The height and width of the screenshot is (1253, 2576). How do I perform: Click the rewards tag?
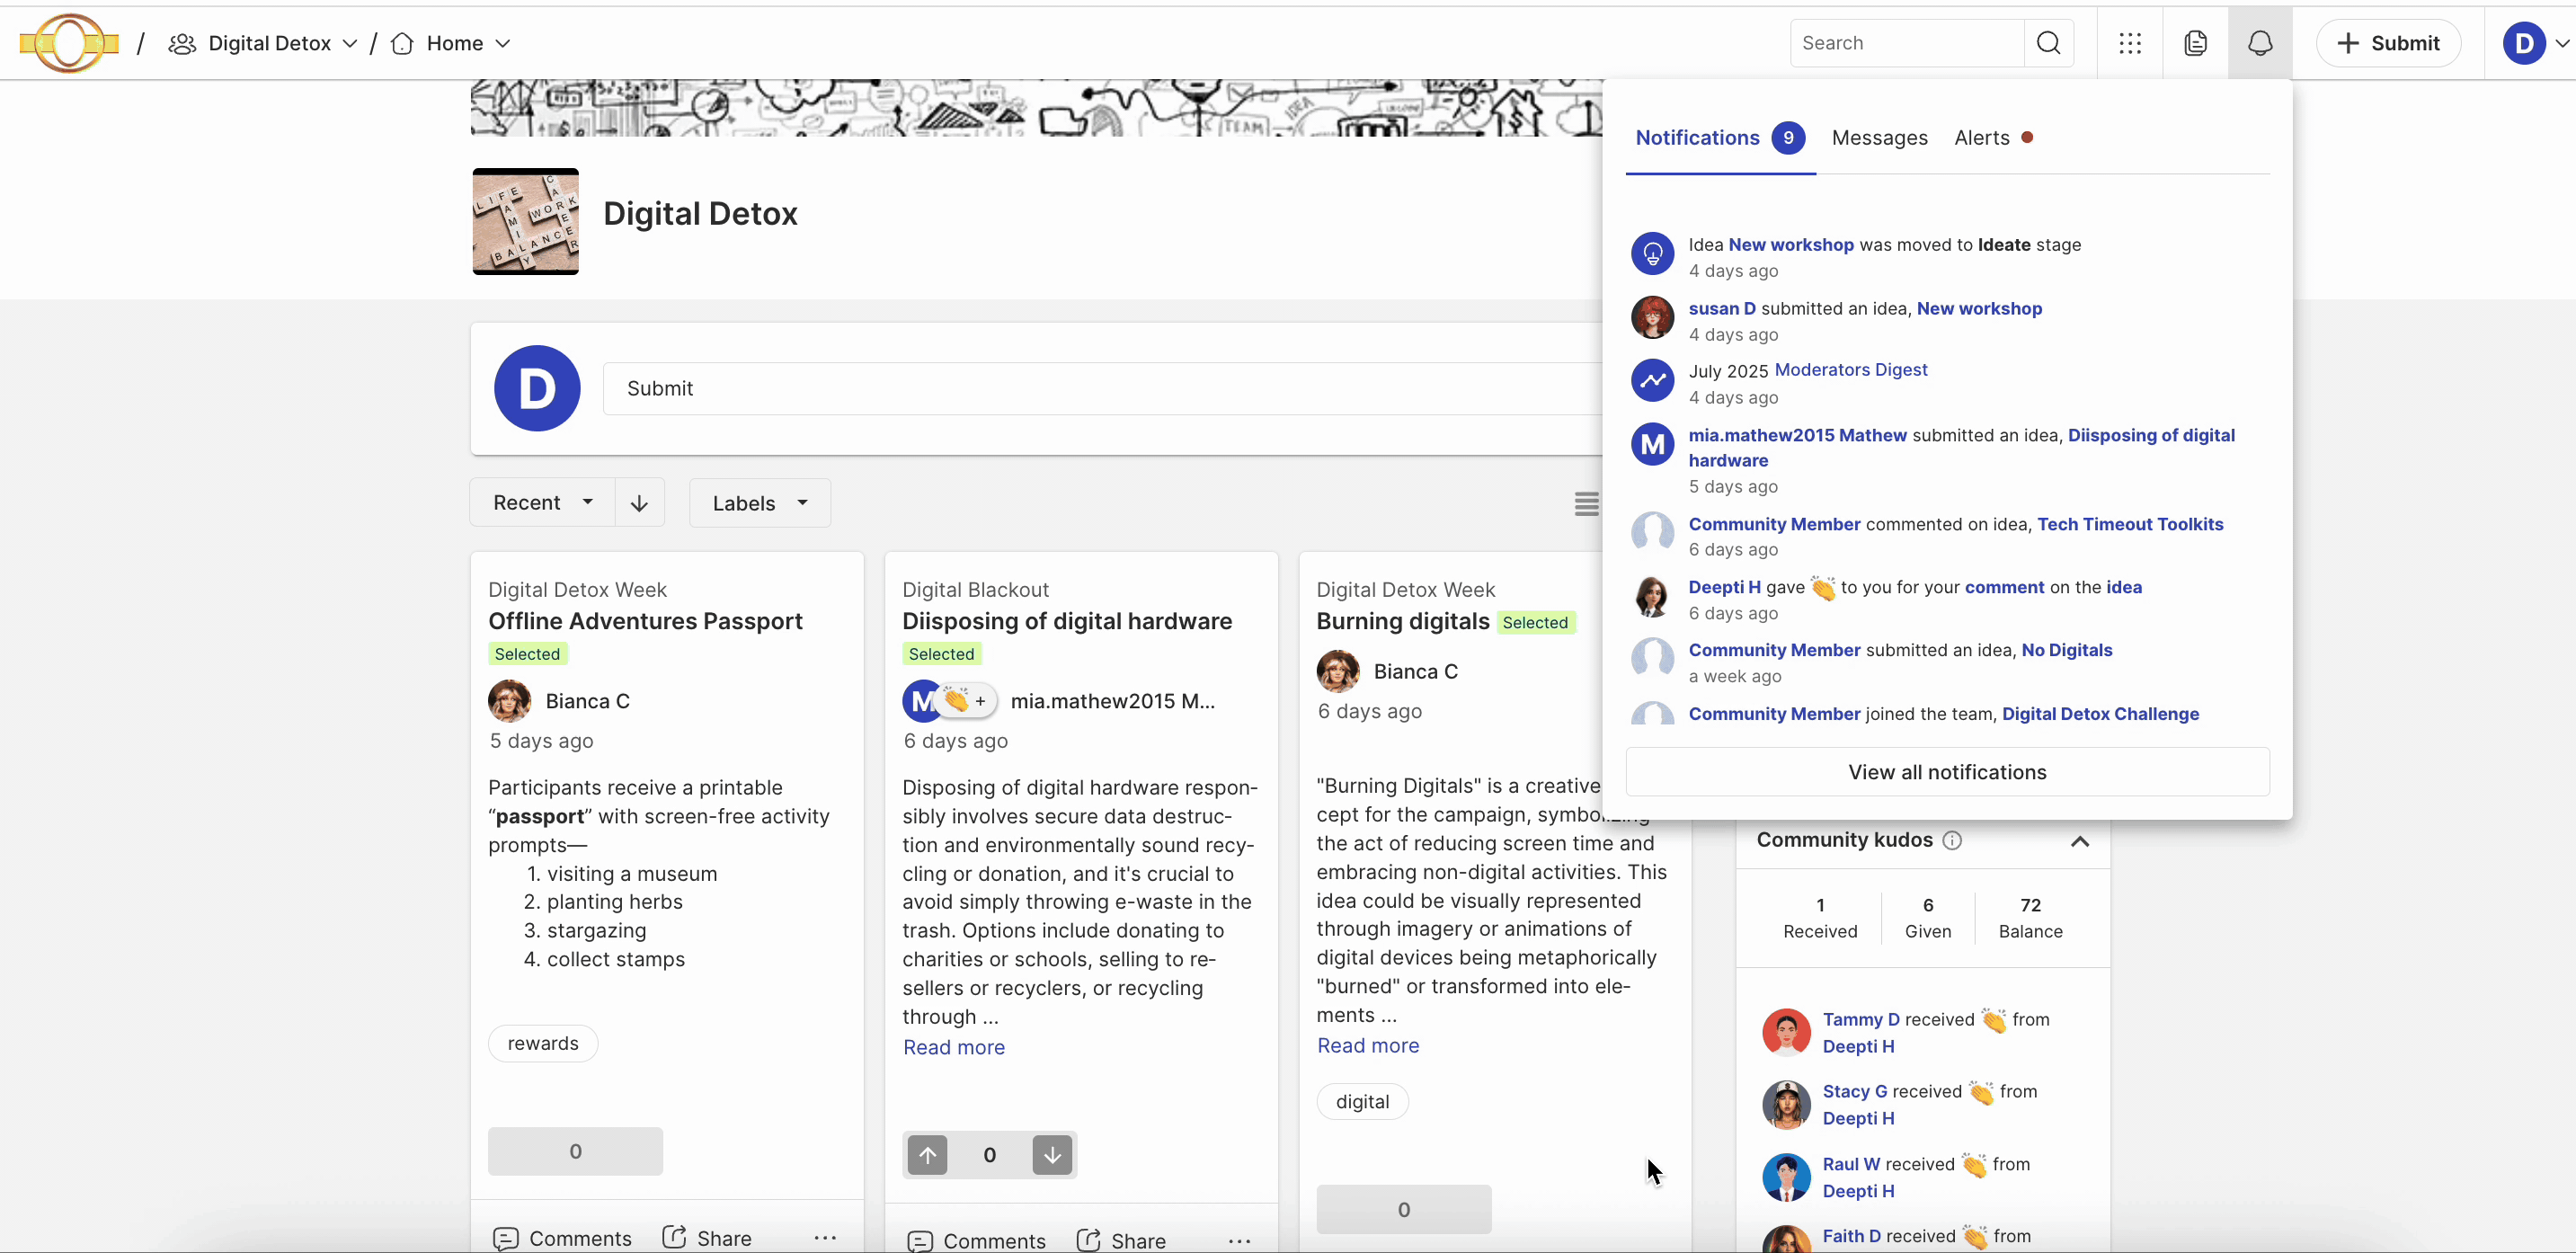click(543, 1043)
